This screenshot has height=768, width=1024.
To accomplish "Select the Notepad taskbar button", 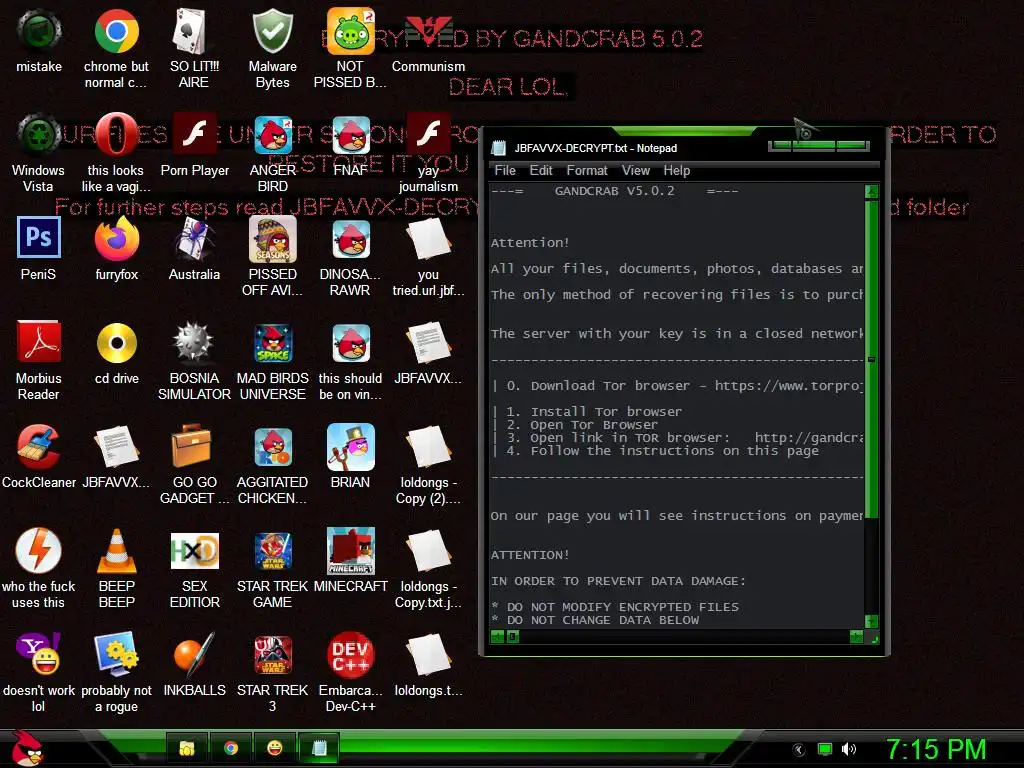I will coord(319,748).
